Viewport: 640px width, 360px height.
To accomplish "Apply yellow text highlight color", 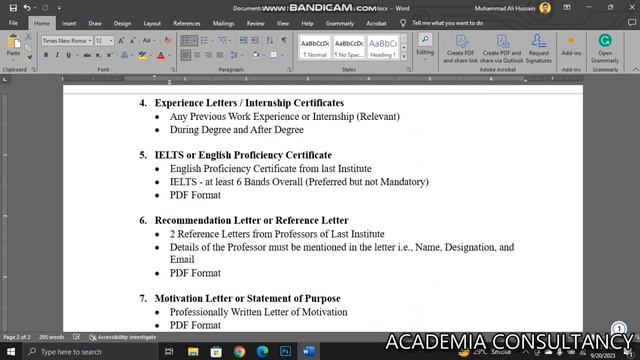I will (x=142, y=55).
